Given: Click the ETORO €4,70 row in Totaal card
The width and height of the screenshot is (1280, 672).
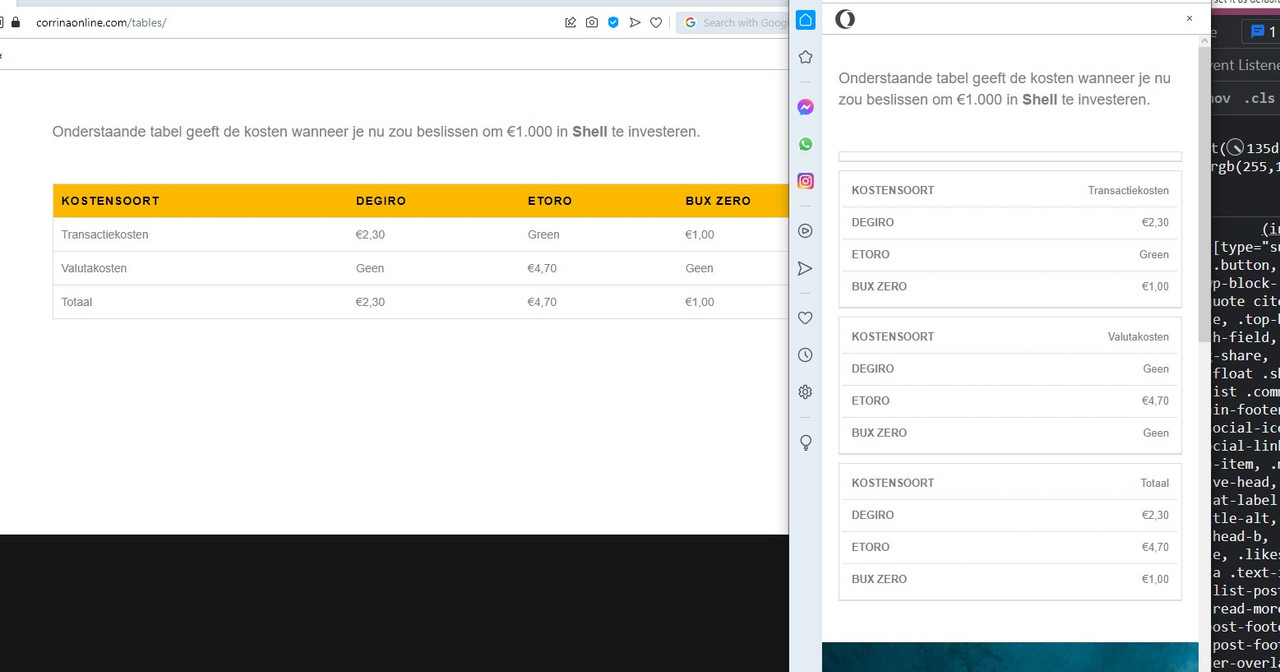Looking at the screenshot, I should 1010,547.
